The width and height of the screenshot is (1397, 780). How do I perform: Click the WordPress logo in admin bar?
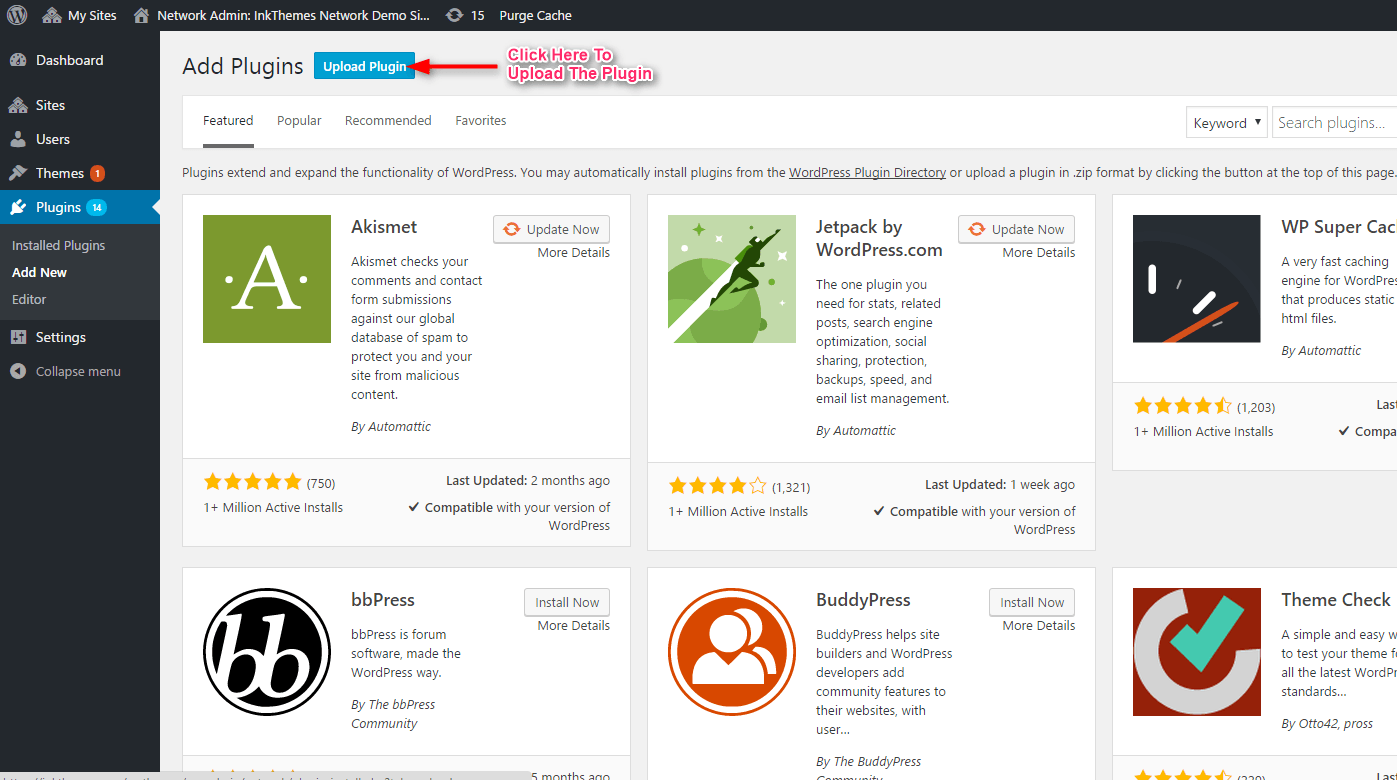pos(17,15)
